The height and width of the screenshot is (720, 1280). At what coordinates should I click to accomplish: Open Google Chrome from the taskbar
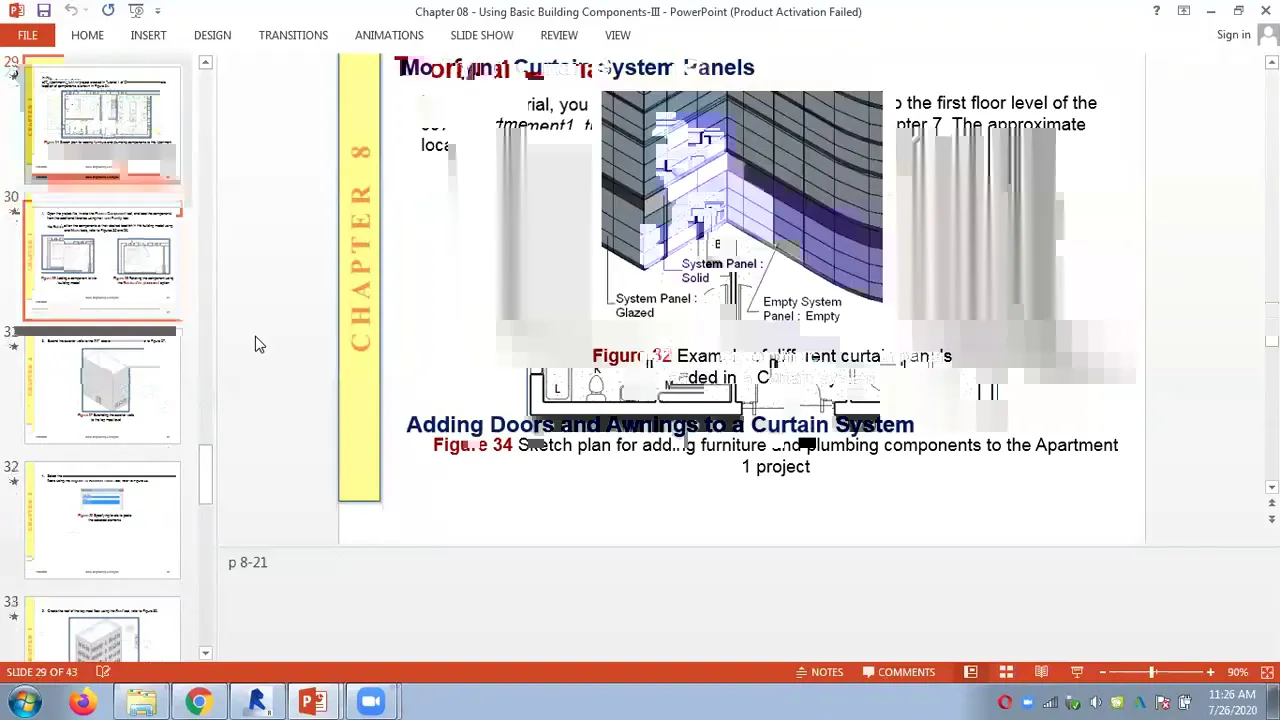coord(199,702)
